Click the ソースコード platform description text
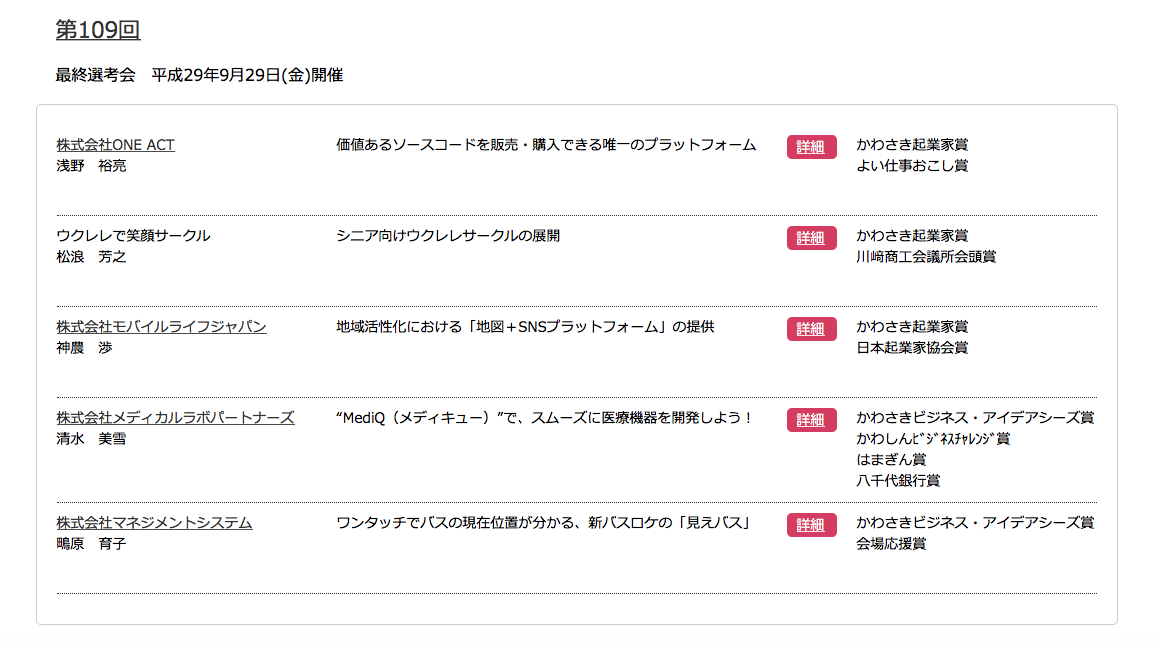 (x=546, y=145)
